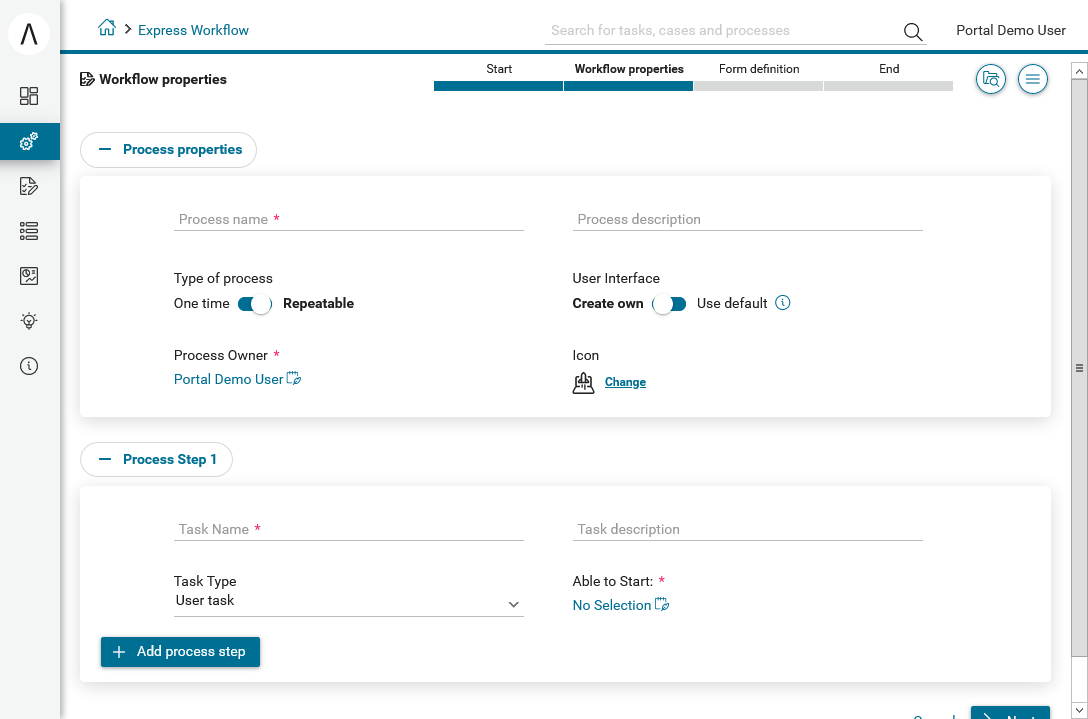Click the vertical scrollbar thumb
This screenshot has width=1088, height=719.
pyautogui.click(x=1079, y=368)
